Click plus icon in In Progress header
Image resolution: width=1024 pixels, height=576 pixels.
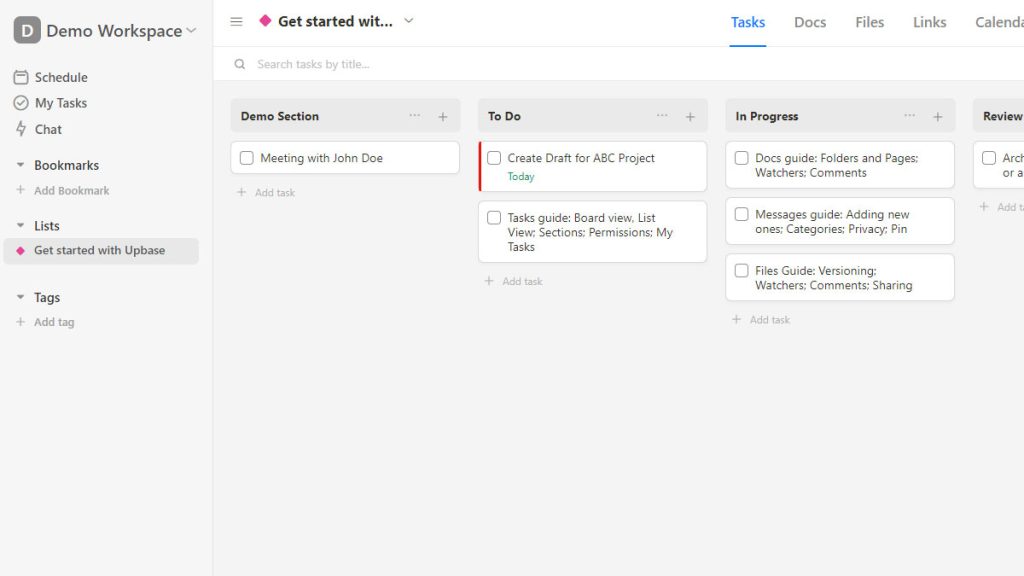(938, 117)
